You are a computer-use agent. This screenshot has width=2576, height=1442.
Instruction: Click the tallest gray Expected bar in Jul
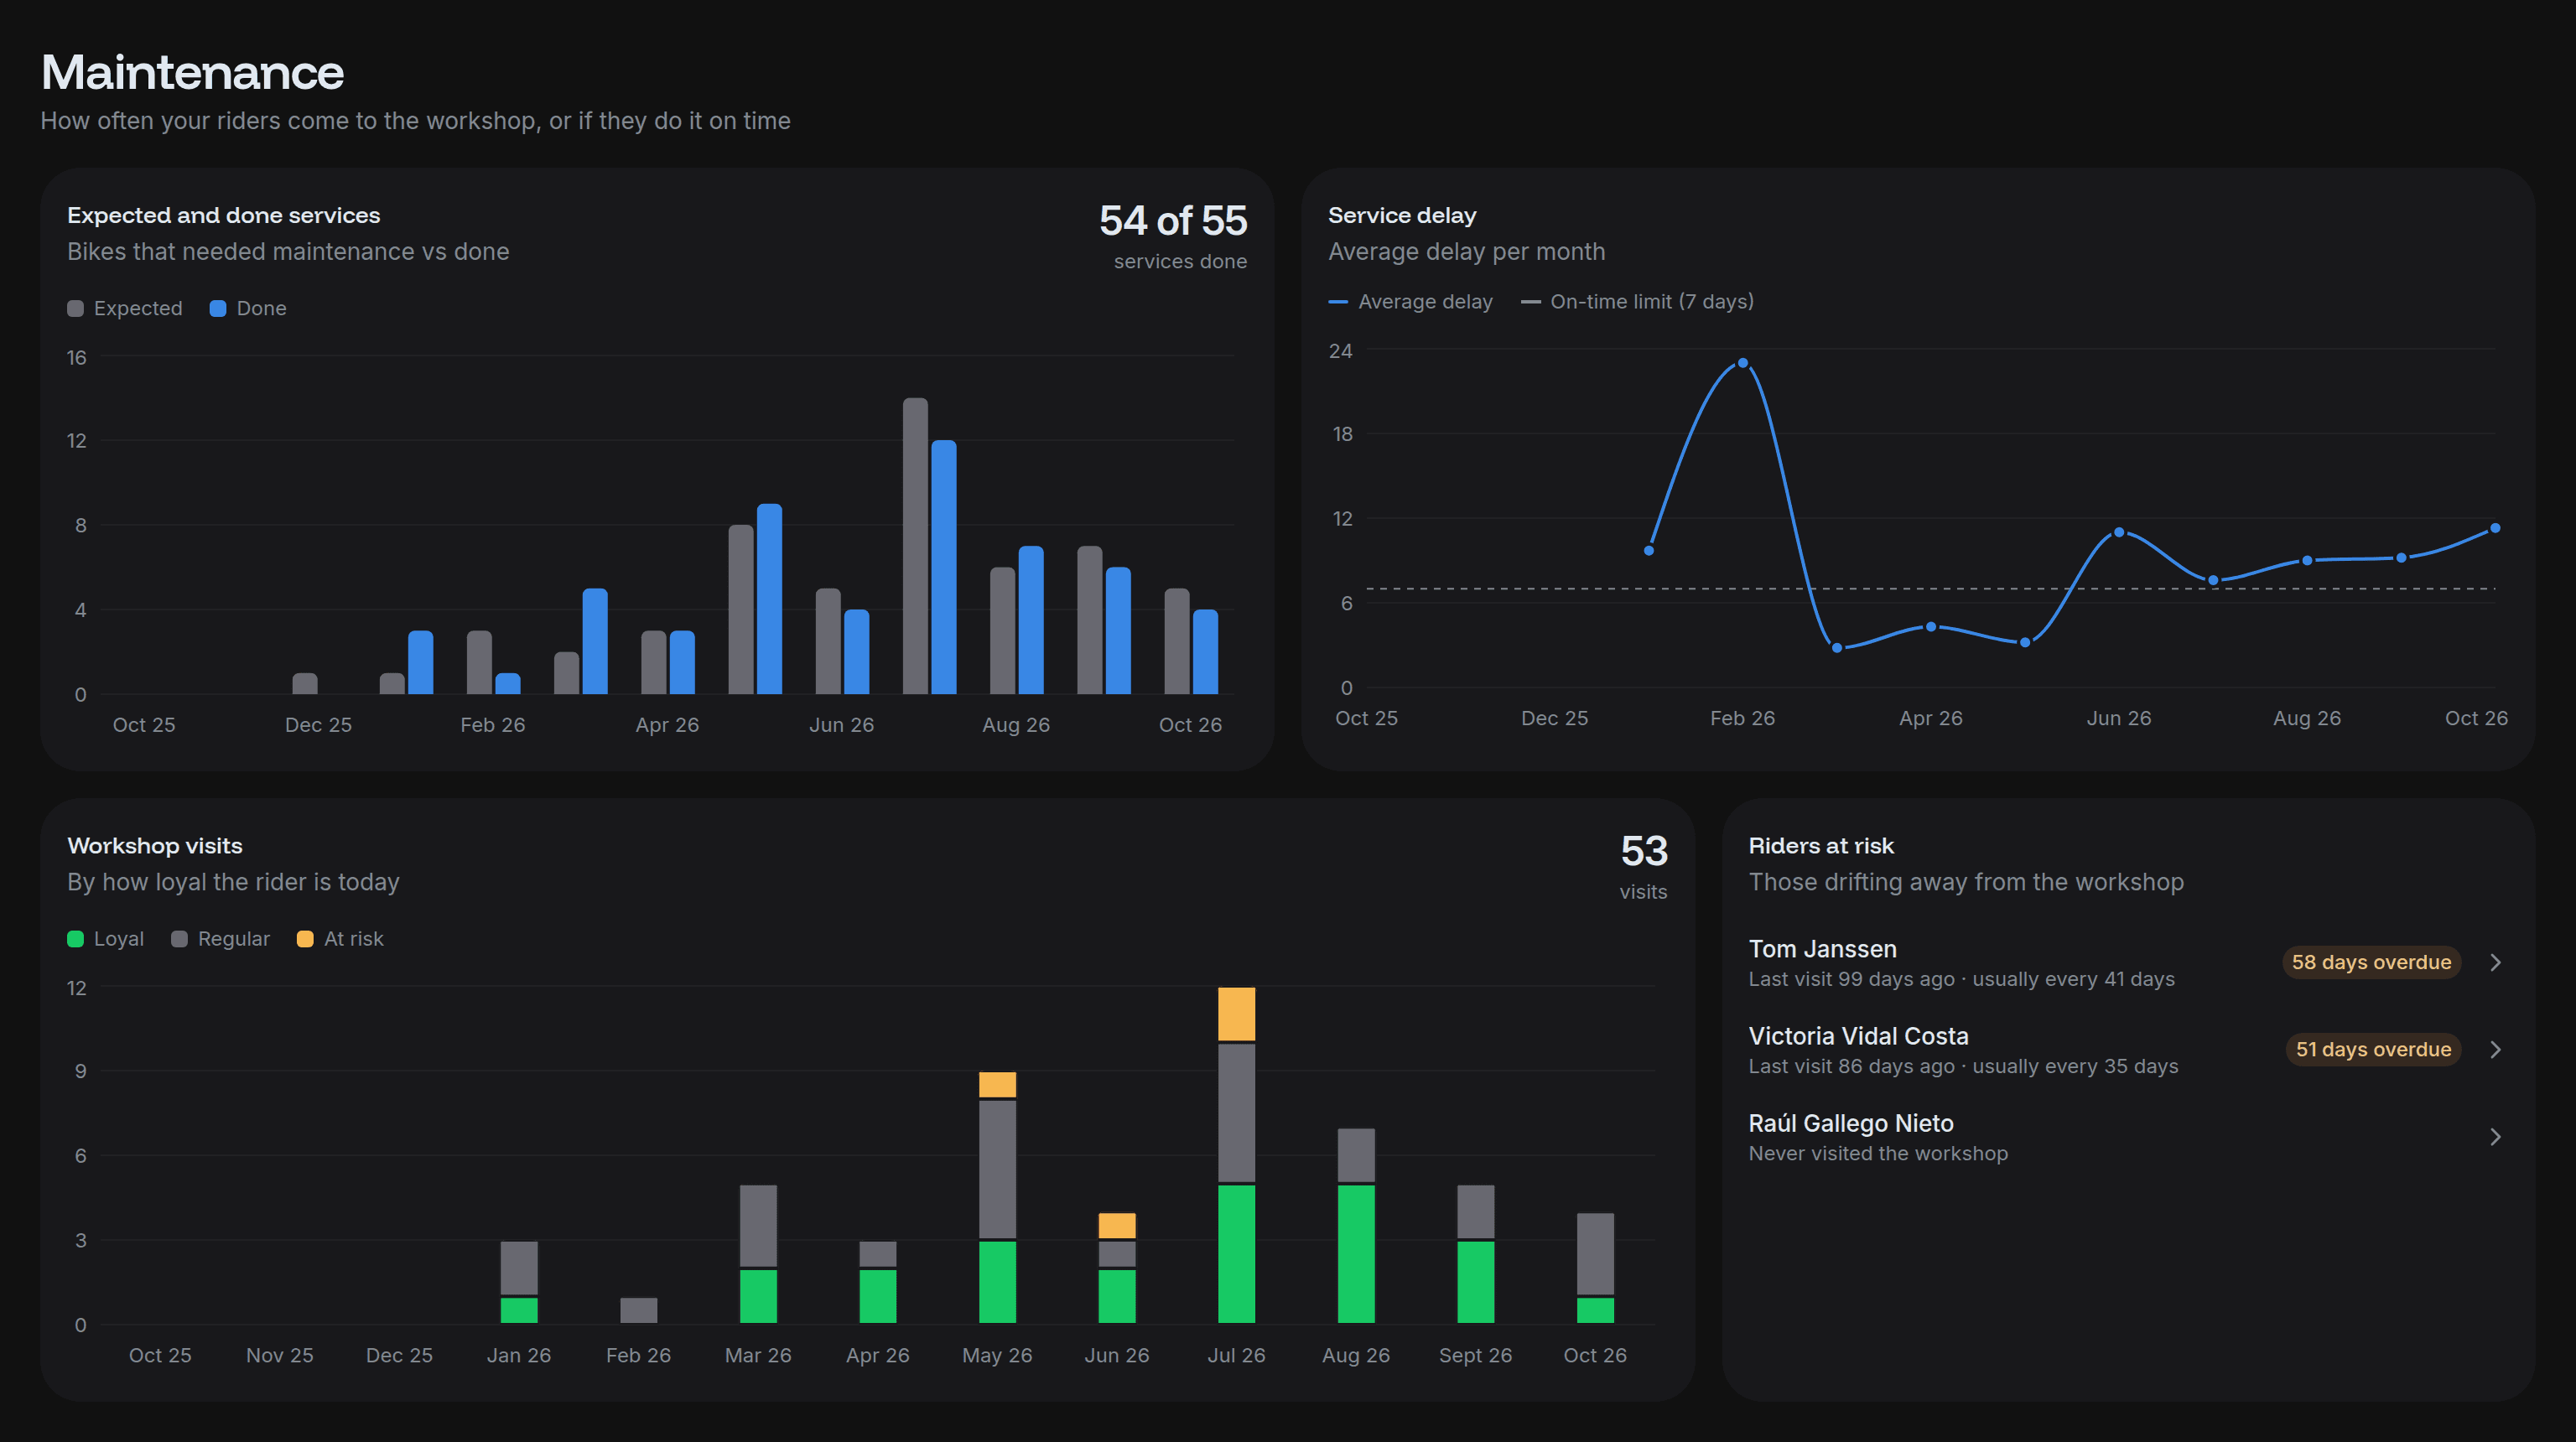click(x=915, y=546)
